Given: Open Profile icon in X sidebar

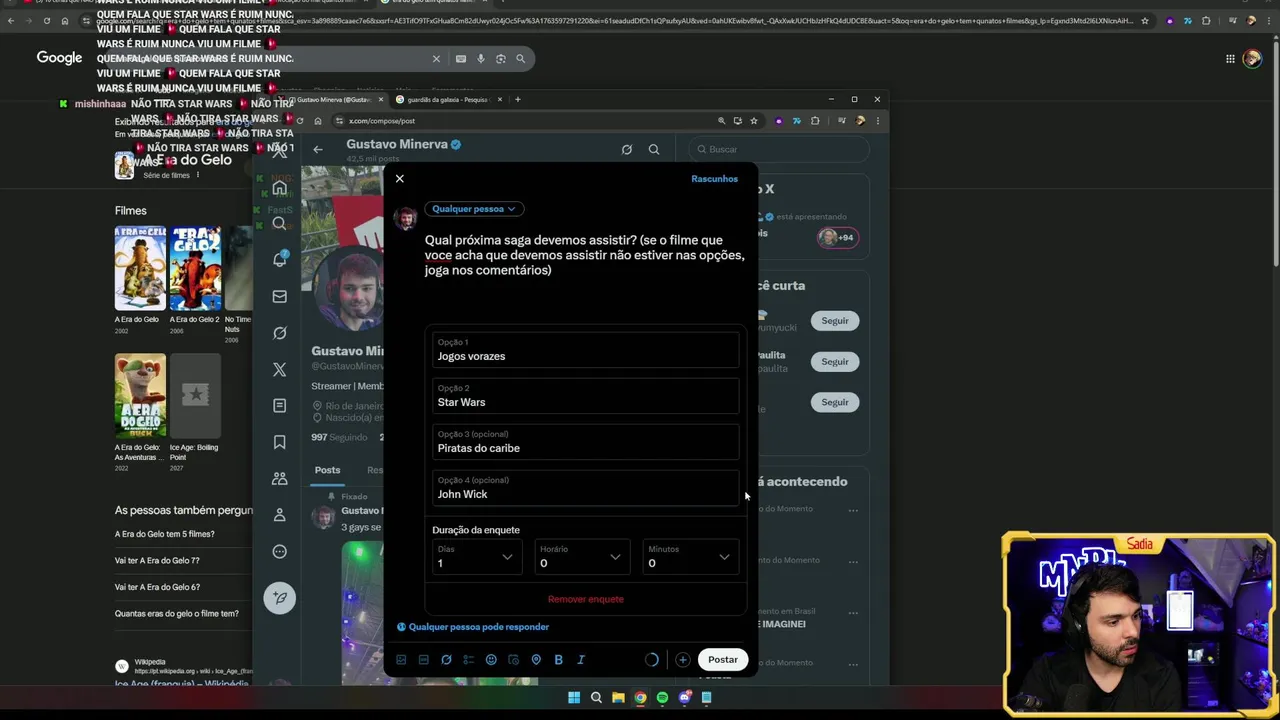Looking at the screenshot, I should click(x=280, y=515).
